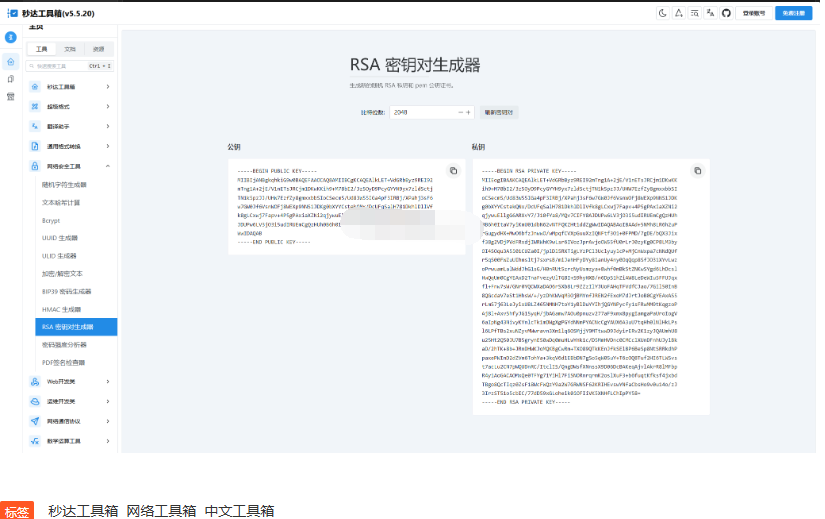The height and width of the screenshot is (519, 825).
Task: Click the 秒达工具箱 category icon
Action: click(x=35, y=86)
